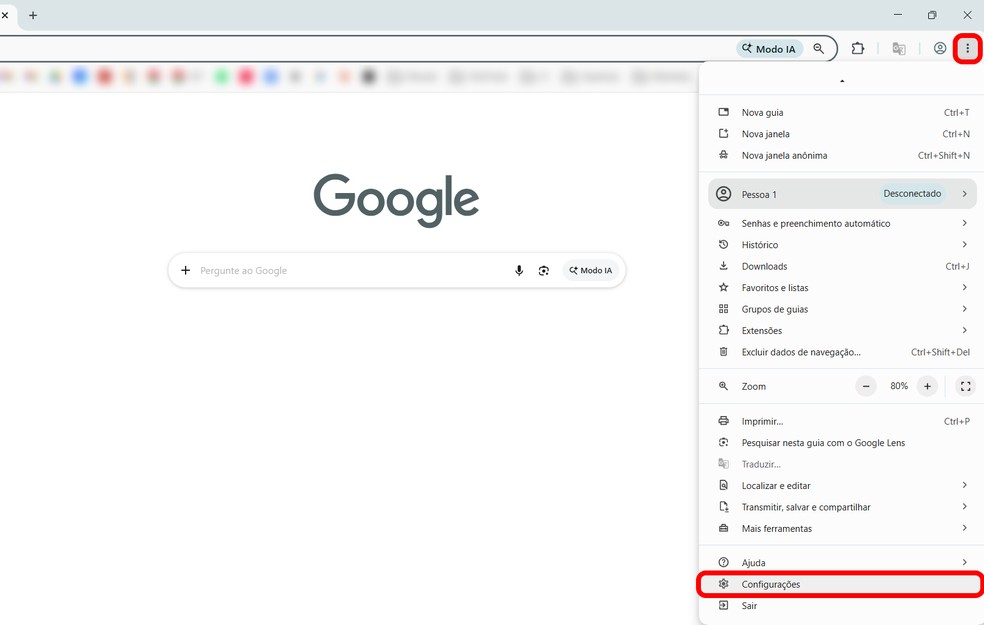Expand Pessoa 1 submenu chevron
The width and height of the screenshot is (984, 625).
(x=965, y=194)
